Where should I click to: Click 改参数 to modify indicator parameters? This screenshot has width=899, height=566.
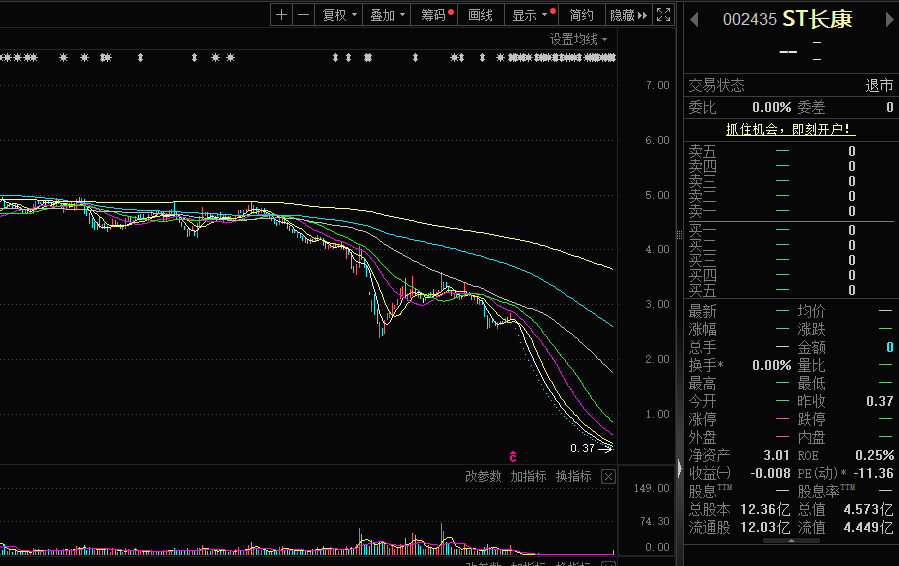point(483,477)
